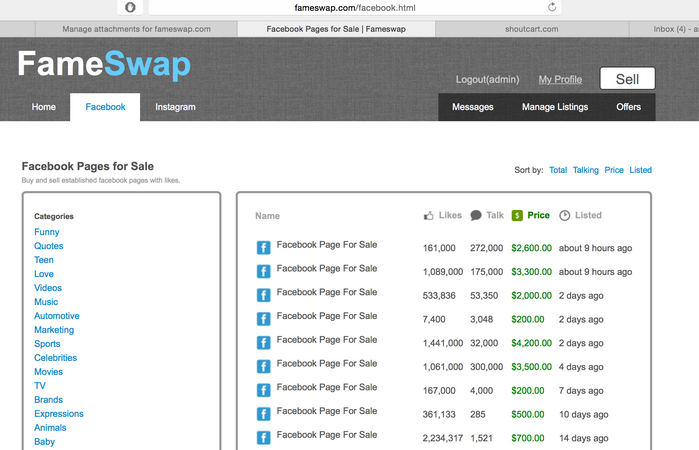Click the green dollar Price column icon
699x450 pixels.
click(x=517, y=215)
